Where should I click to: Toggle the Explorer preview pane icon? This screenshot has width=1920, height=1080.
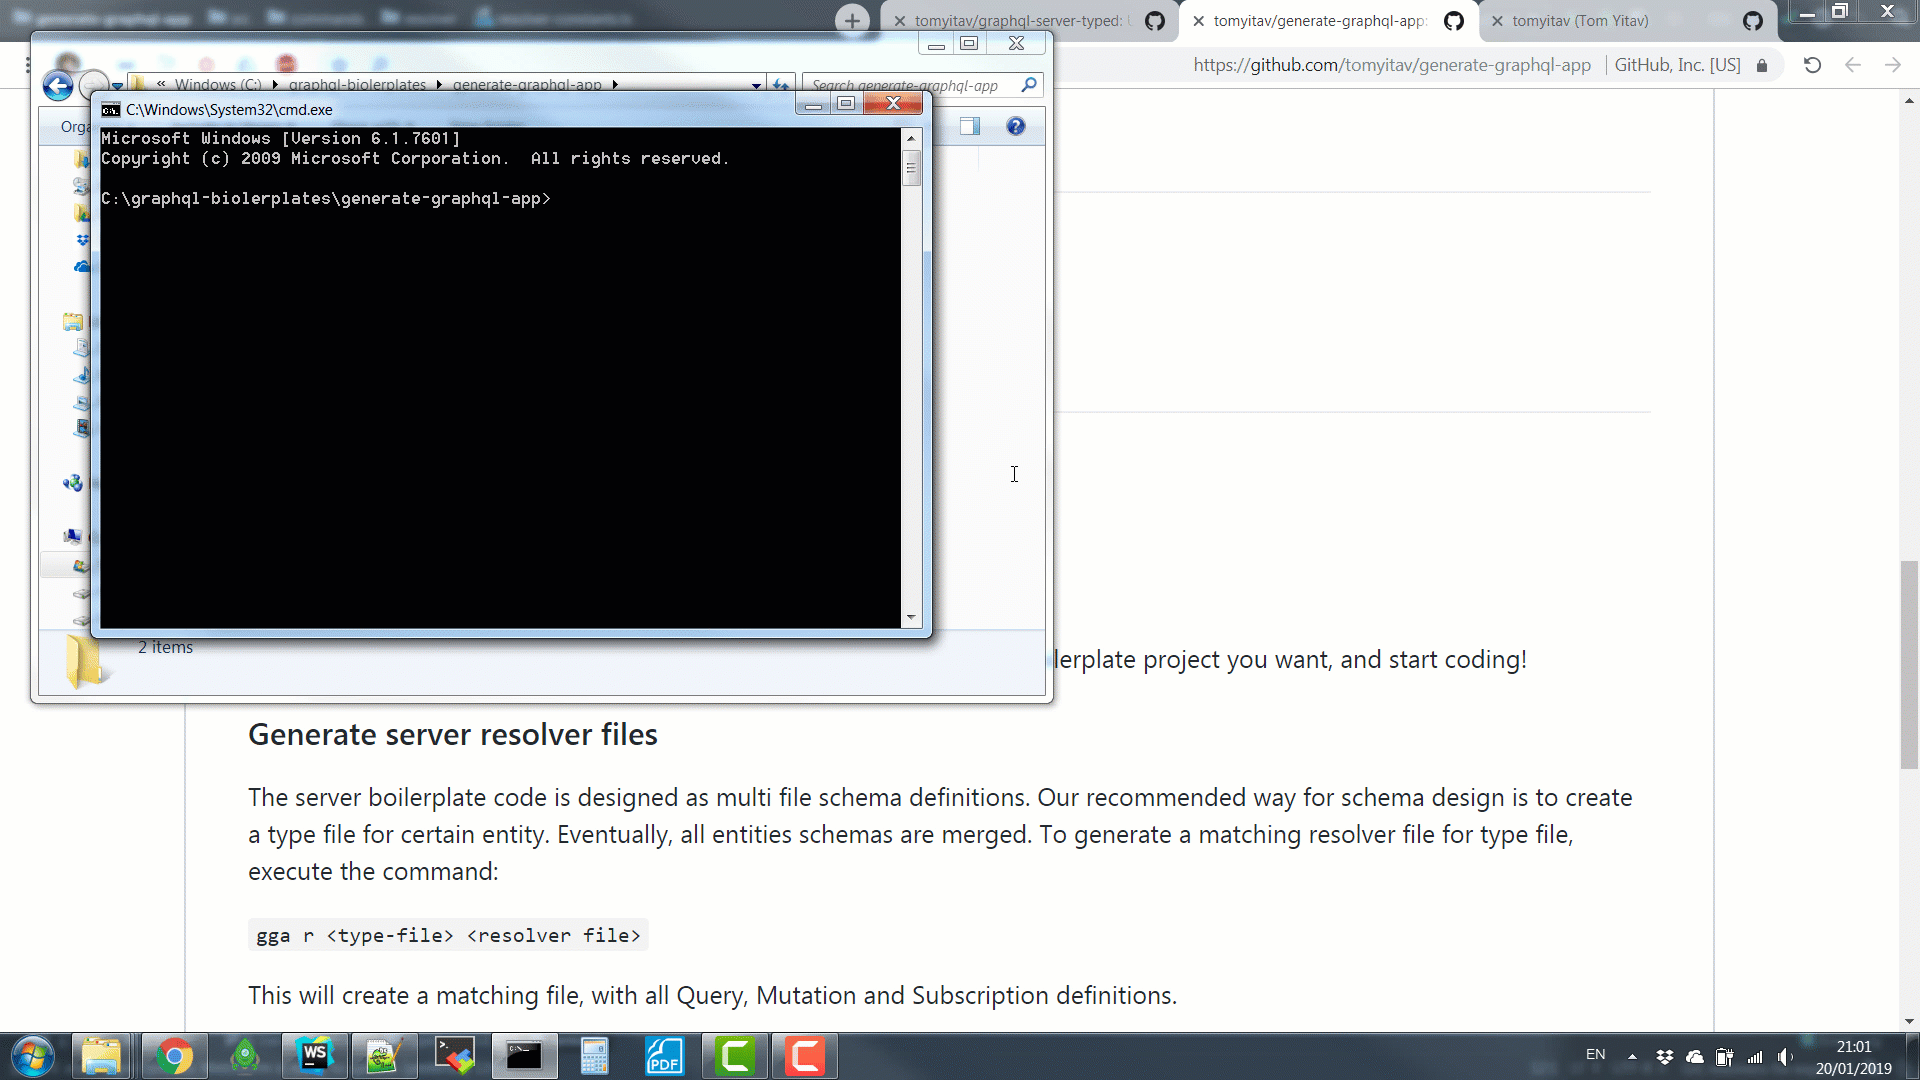pos(969,126)
